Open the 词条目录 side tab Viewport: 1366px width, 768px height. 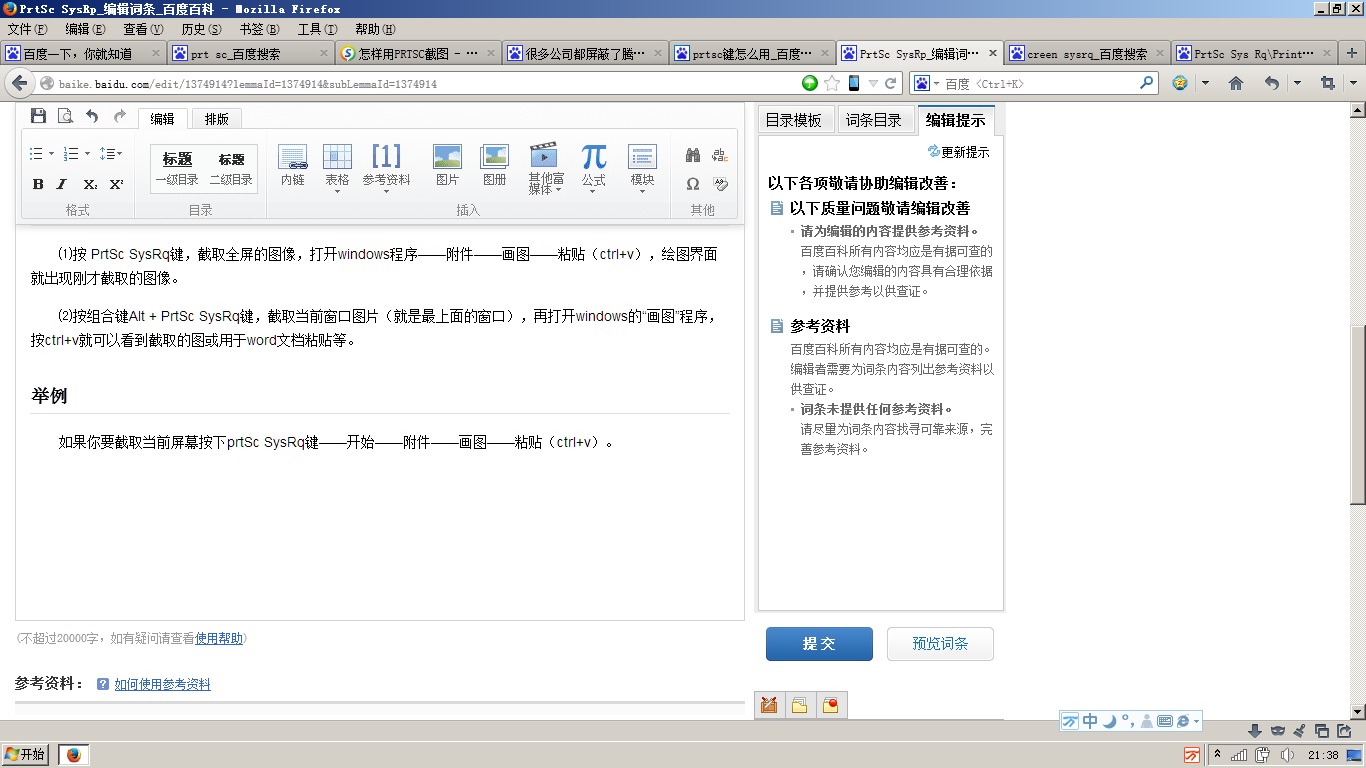click(x=874, y=120)
